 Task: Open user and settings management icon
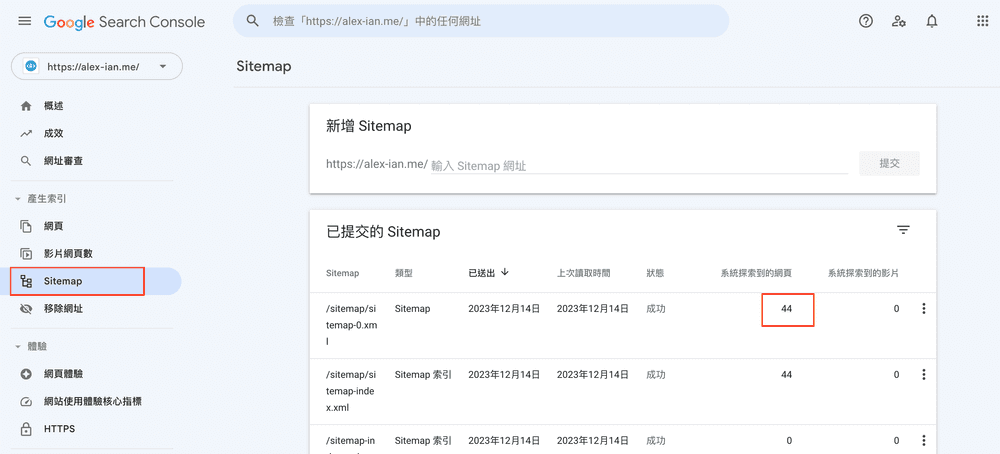click(x=899, y=21)
